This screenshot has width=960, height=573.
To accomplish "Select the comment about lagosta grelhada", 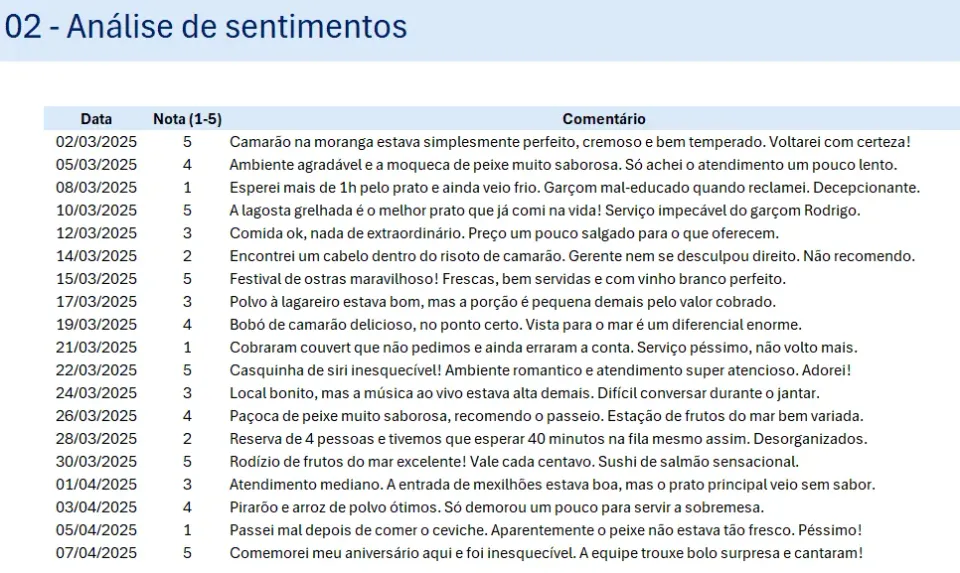I will 545,211.
